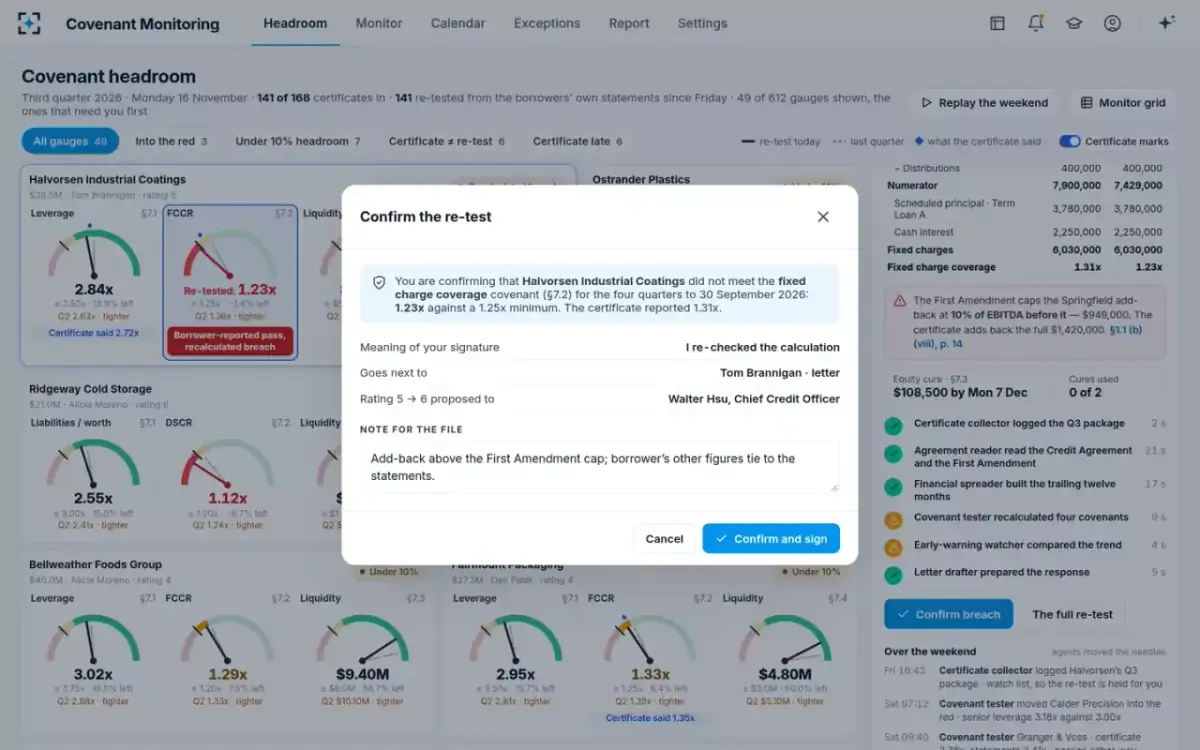Click the $108,500 by Mon 7 Dec equity cure
The height and width of the screenshot is (750, 1200).
tap(960, 393)
